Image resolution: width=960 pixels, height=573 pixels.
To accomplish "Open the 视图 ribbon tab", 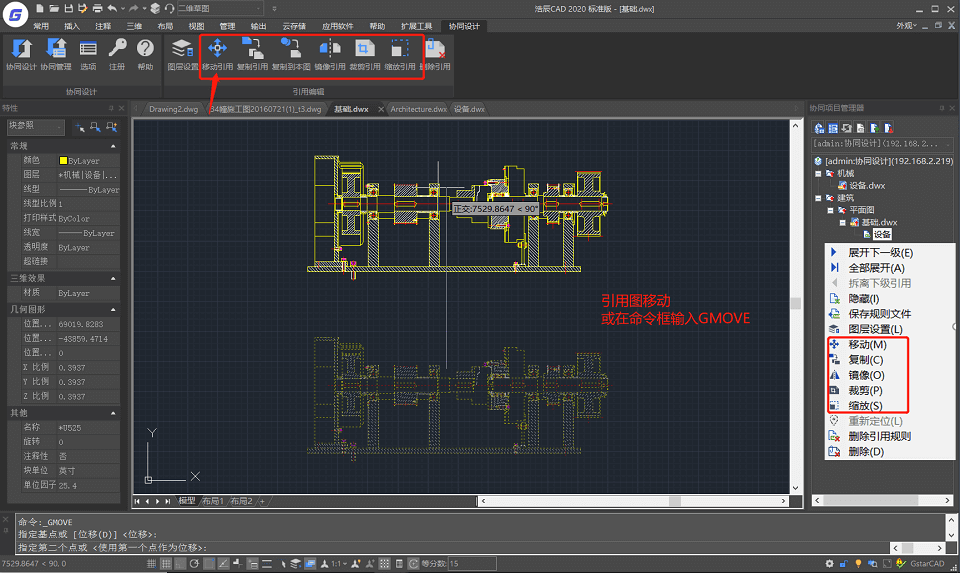I will pyautogui.click(x=196, y=26).
